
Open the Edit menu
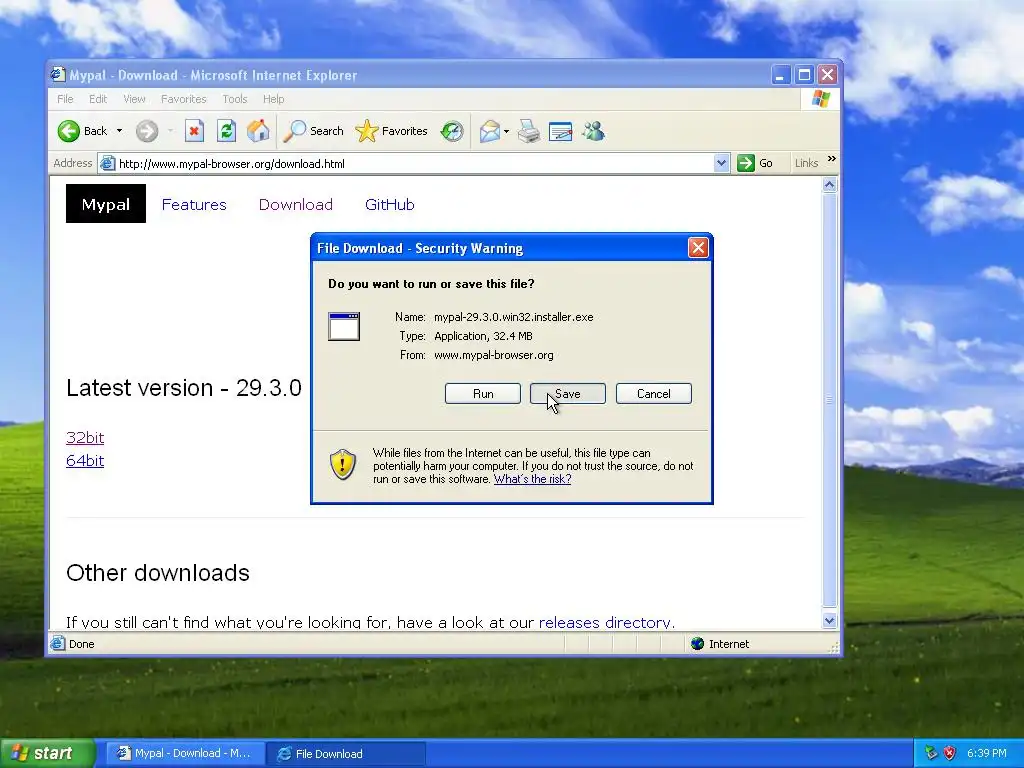98,99
